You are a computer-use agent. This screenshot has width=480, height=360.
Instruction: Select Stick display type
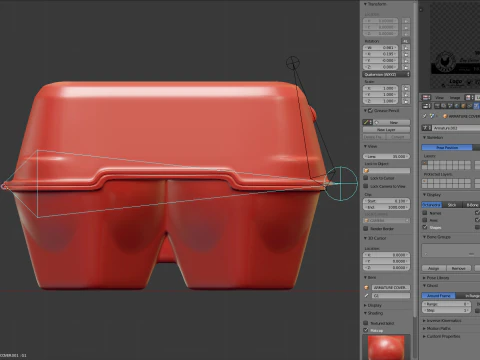[452, 205]
